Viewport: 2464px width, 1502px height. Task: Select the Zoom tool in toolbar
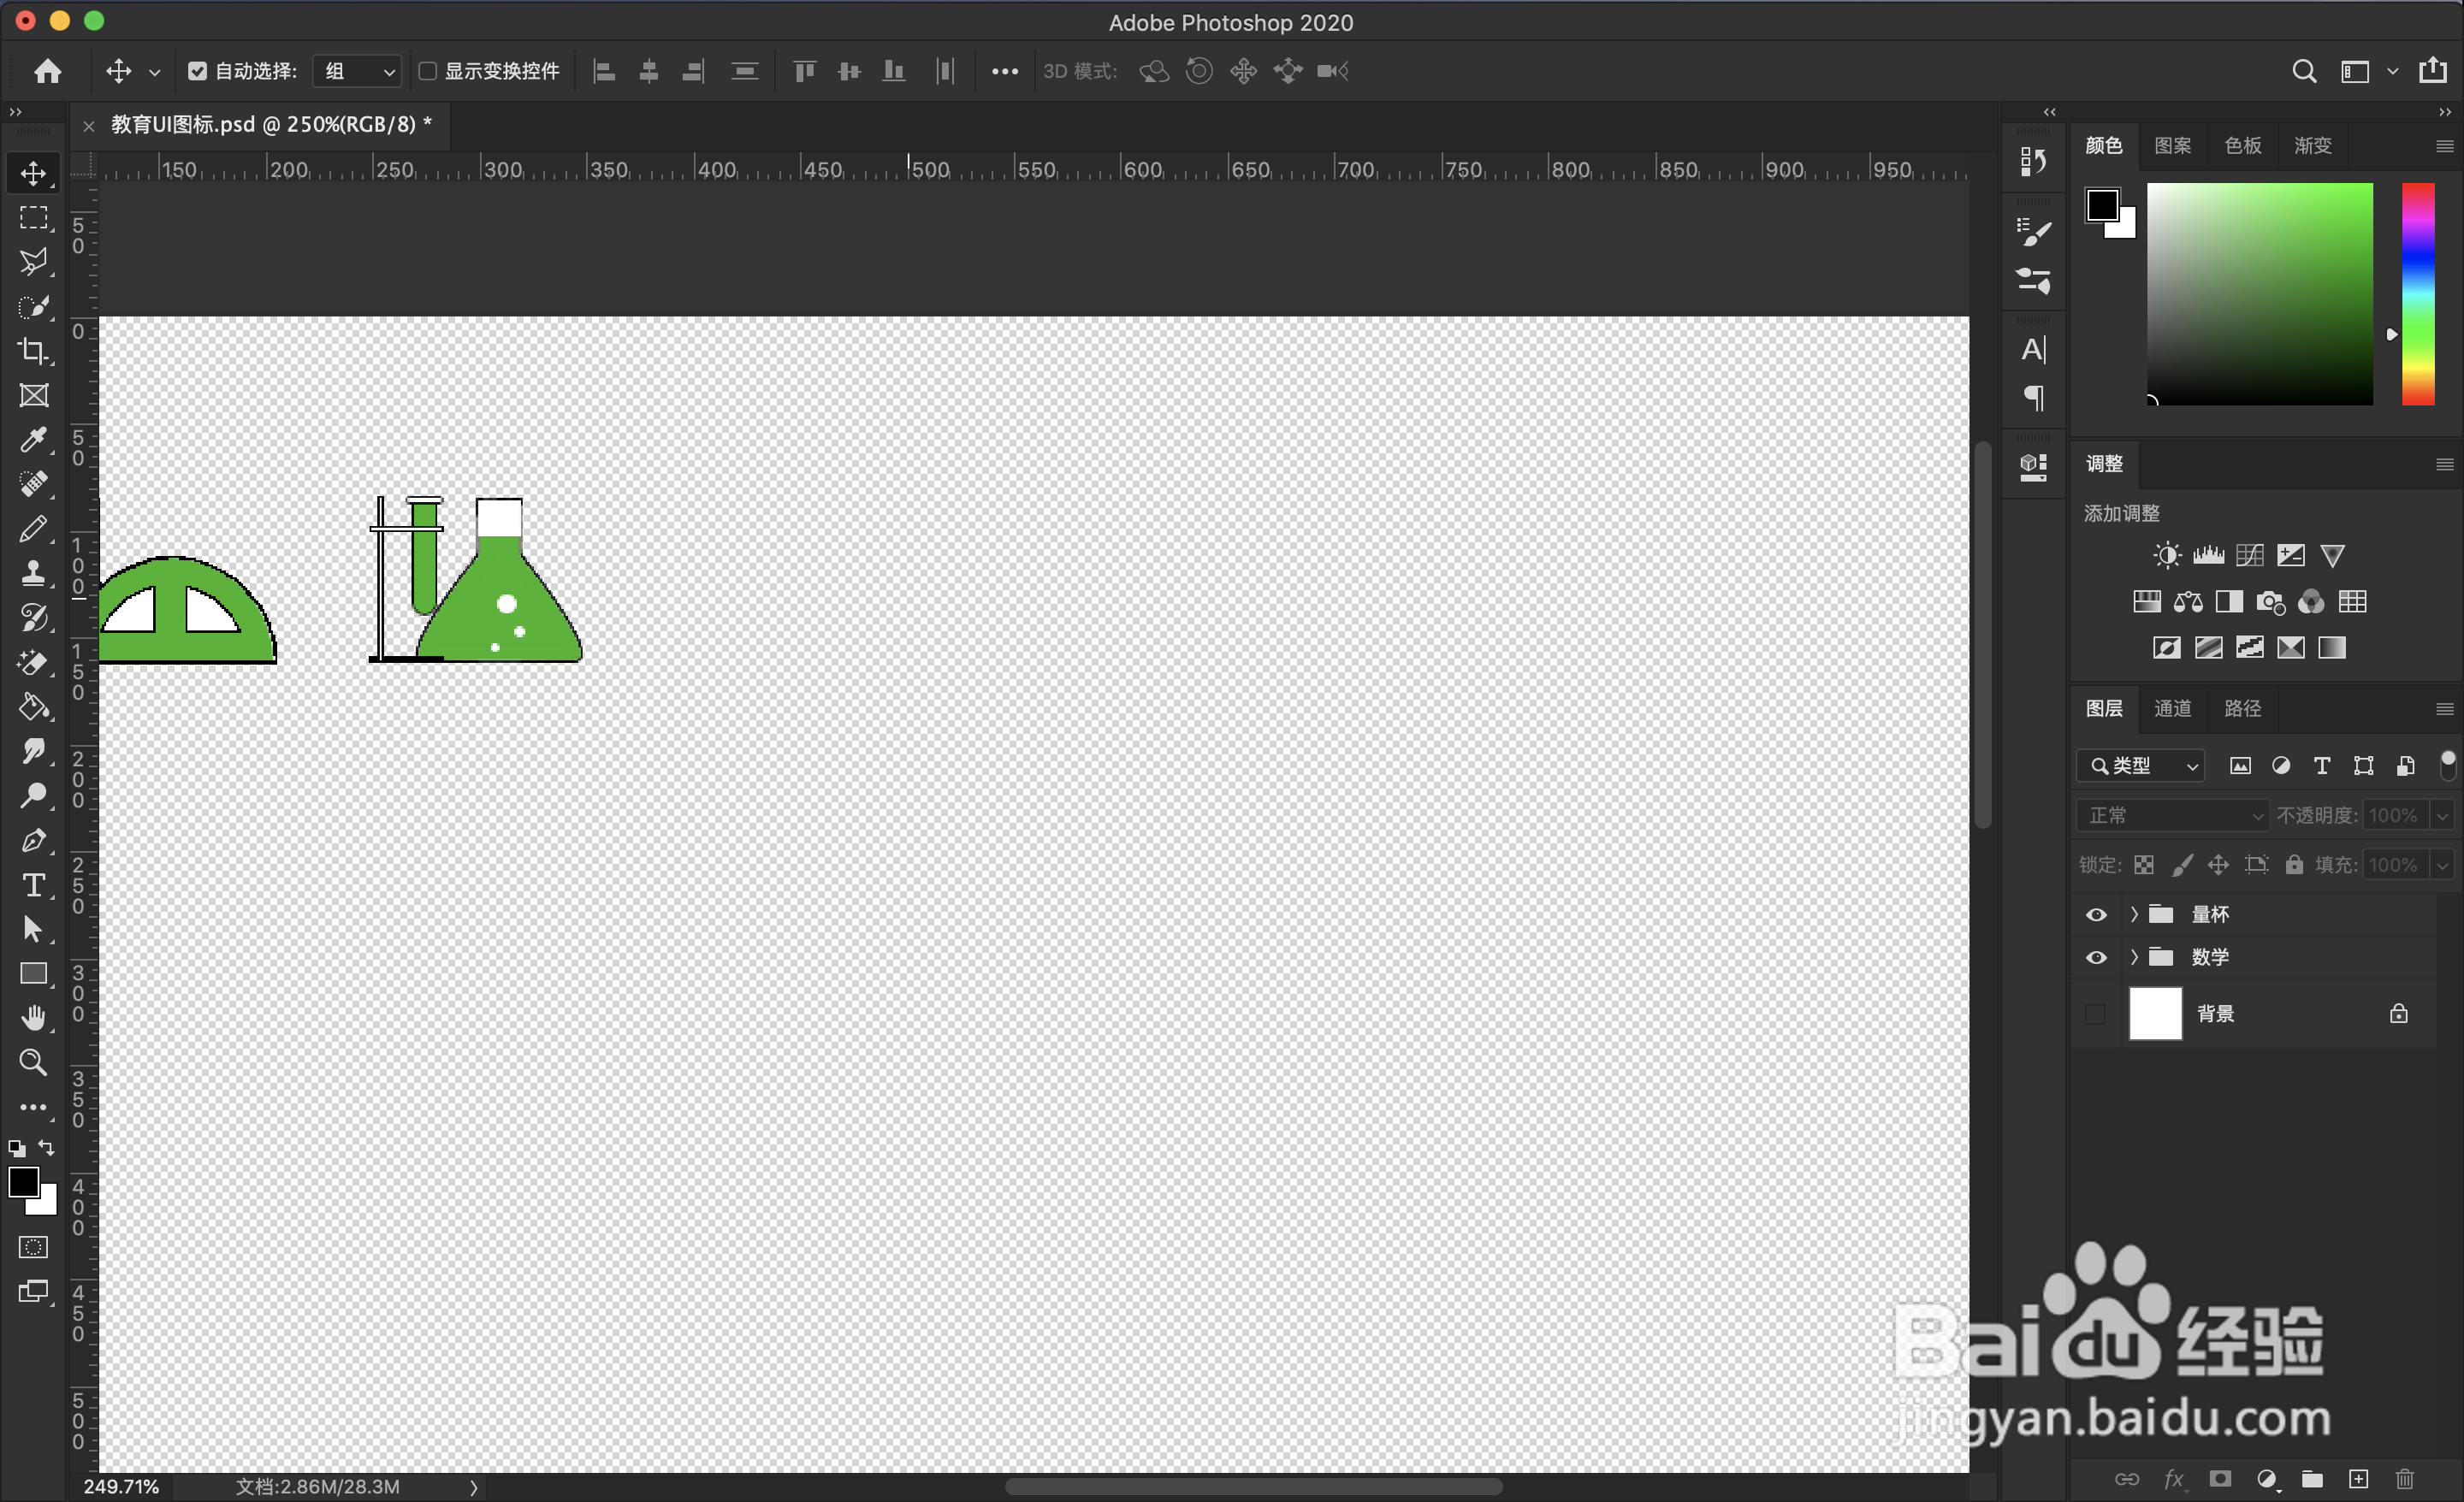[33, 1062]
